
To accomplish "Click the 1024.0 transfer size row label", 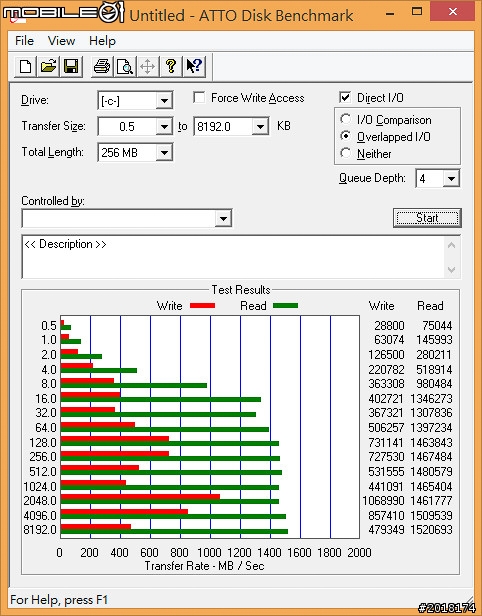I will pyautogui.click(x=40, y=487).
